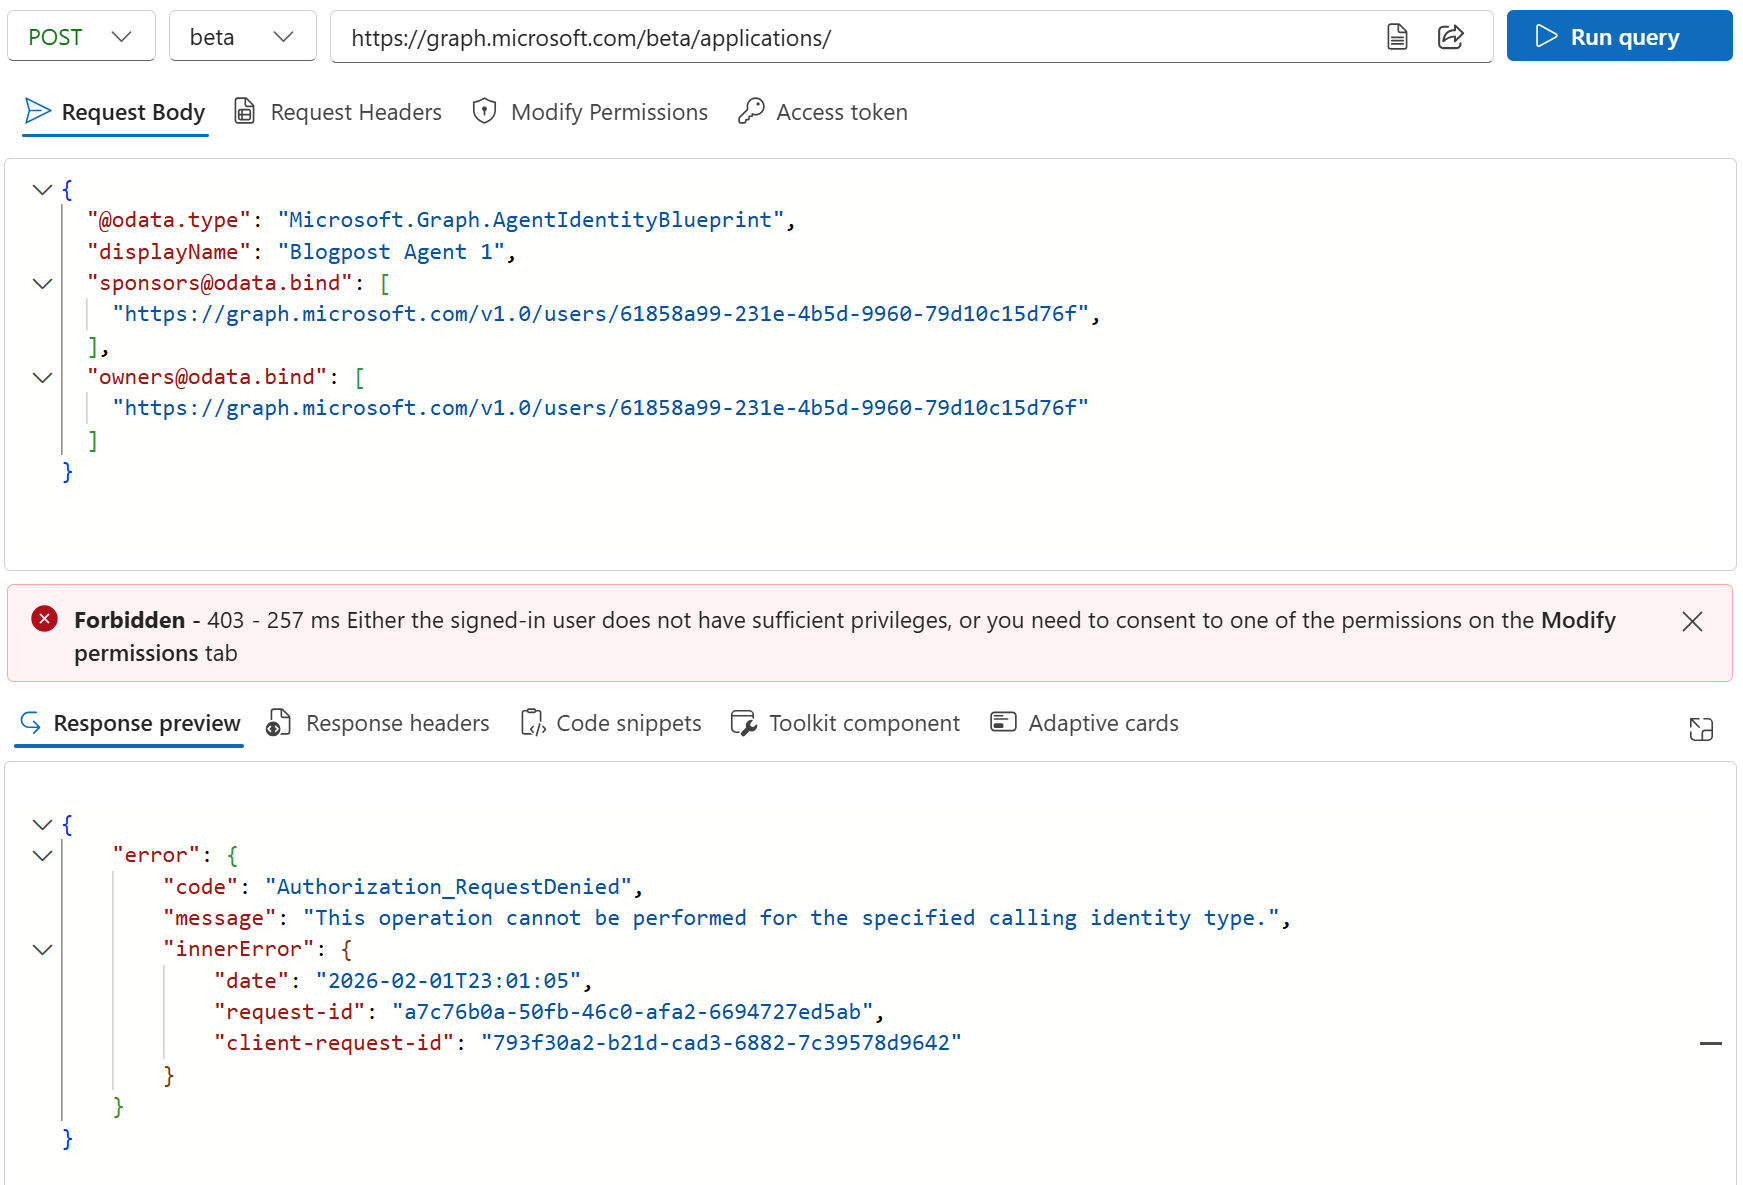Collapse the innerError object in response
Viewport: 1743px width, 1185px height.
(42, 950)
